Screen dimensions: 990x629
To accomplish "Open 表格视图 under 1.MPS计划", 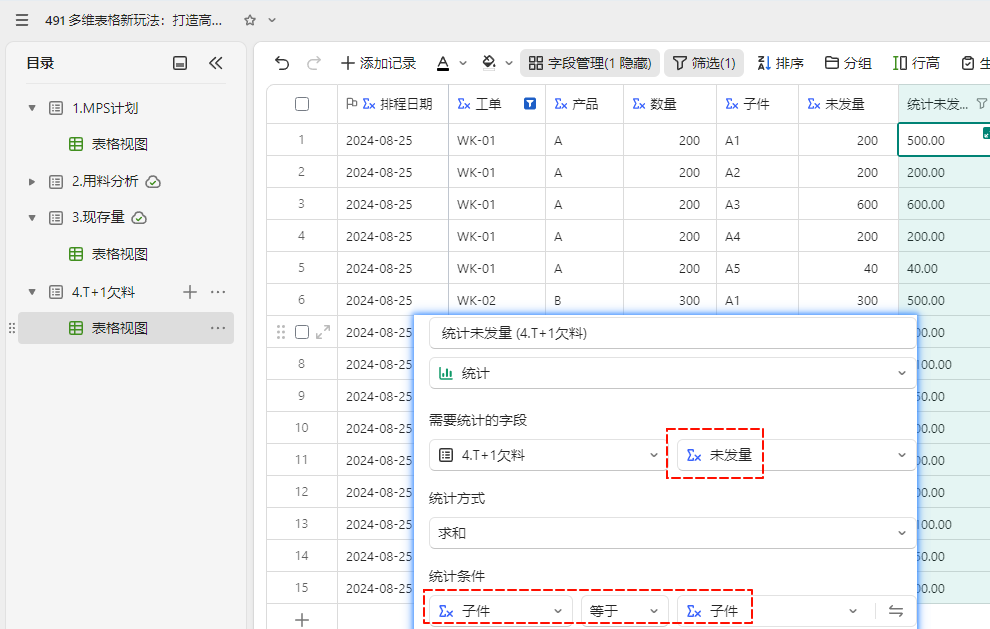I will pyautogui.click(x=119, y=144).
